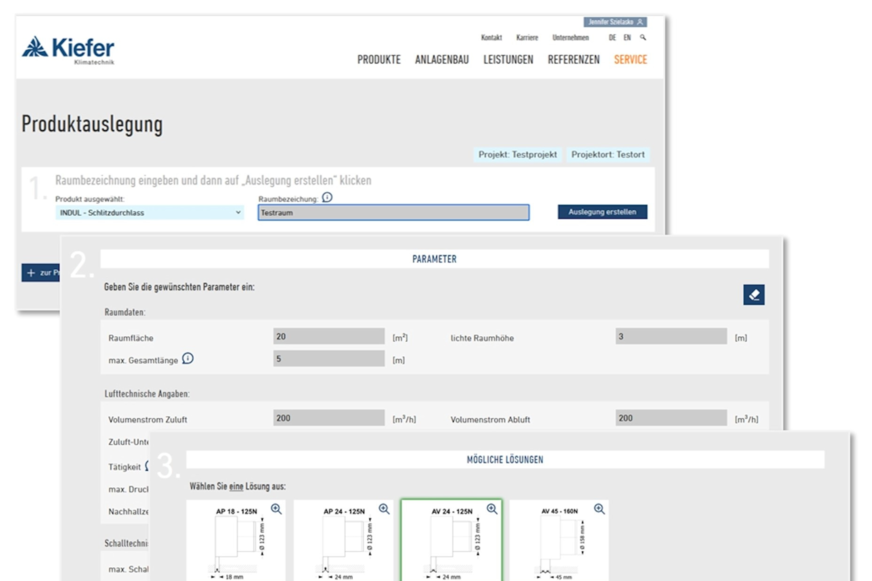872x581 pixels.
Task: Zoom into the AP 18 - 125N image
Action: click(276, 509)
